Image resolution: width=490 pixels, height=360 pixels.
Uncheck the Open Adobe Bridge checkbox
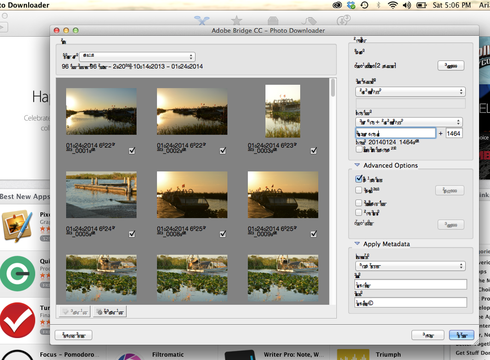point(359,179)
